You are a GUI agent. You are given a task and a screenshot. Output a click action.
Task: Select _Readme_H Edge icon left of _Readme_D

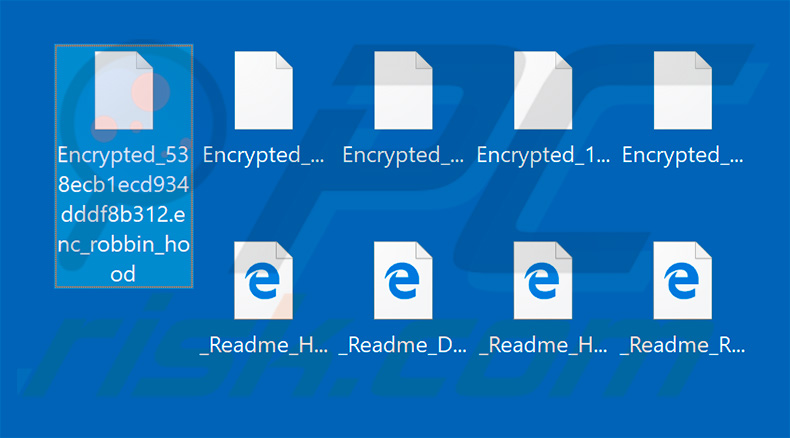point(263,281)
